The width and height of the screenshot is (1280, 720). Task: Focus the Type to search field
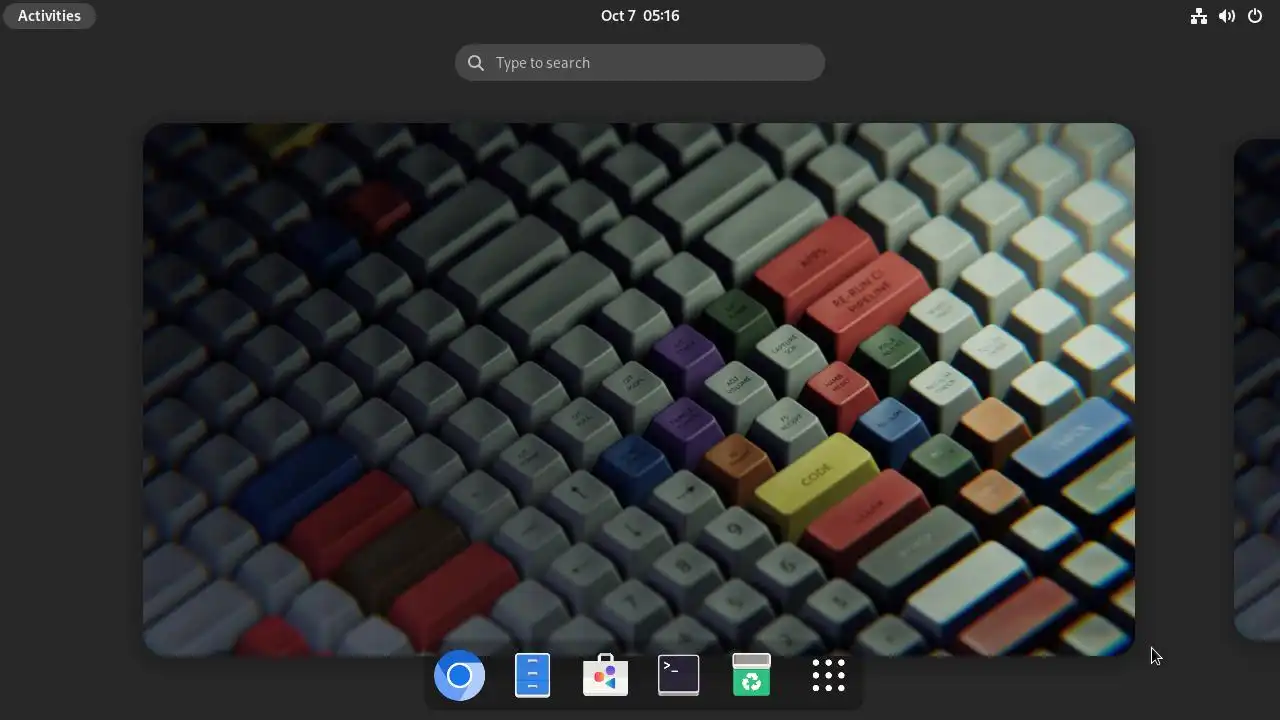tap(640, 62)
